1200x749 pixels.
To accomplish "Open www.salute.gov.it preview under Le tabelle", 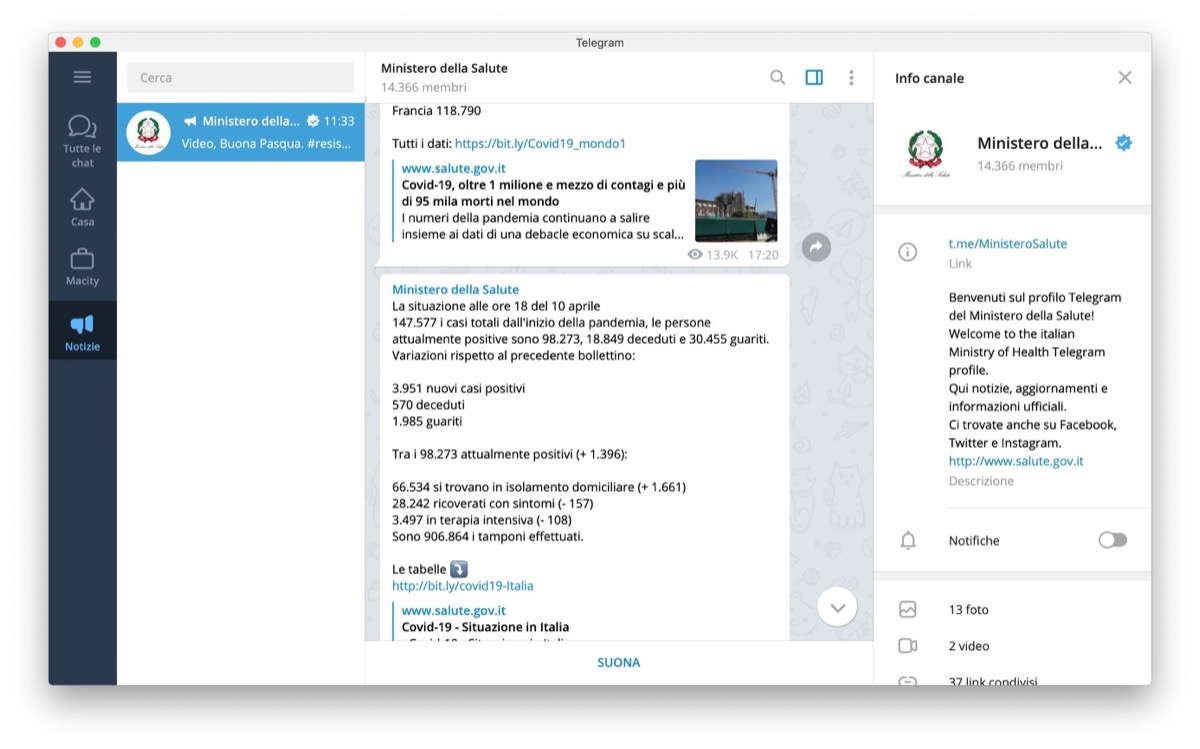I will [x=453, y=610].
